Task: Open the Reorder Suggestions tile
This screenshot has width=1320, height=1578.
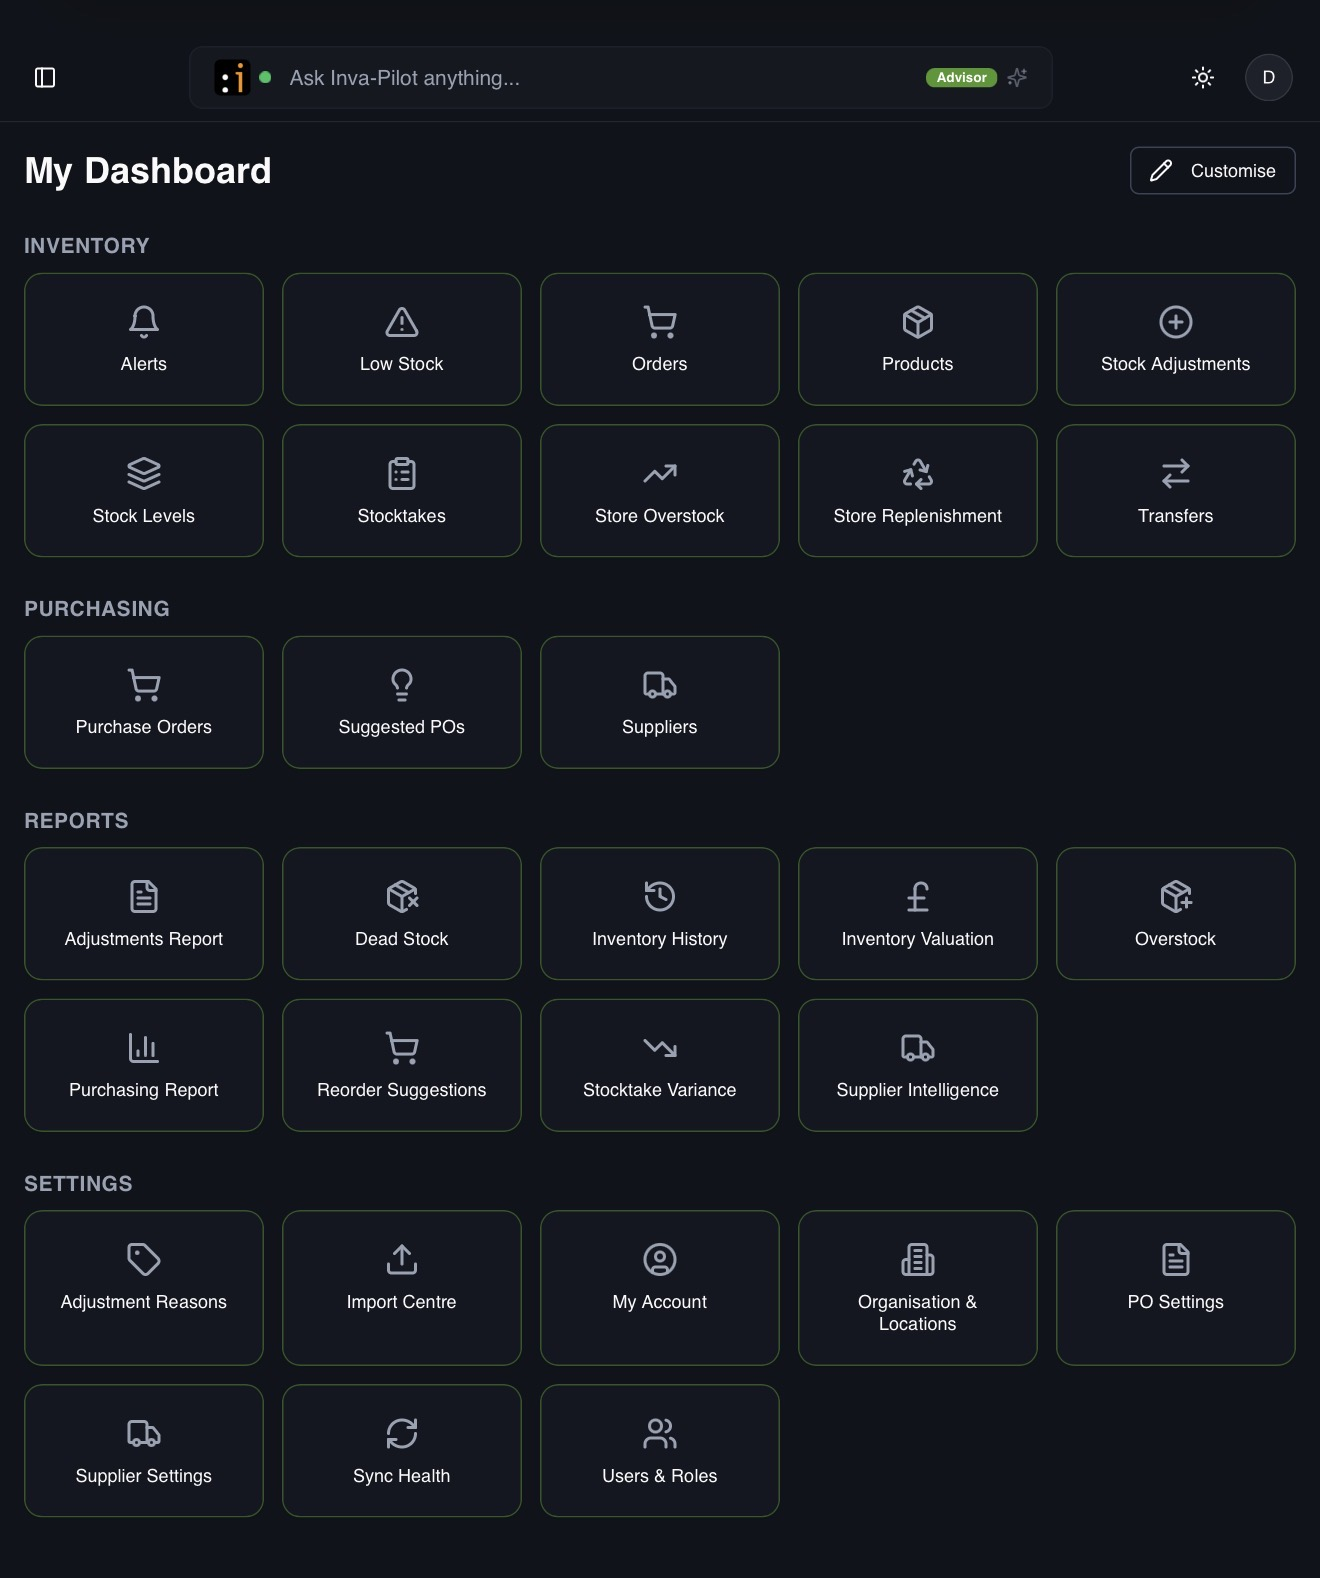Action: (x=402, y=1065)
